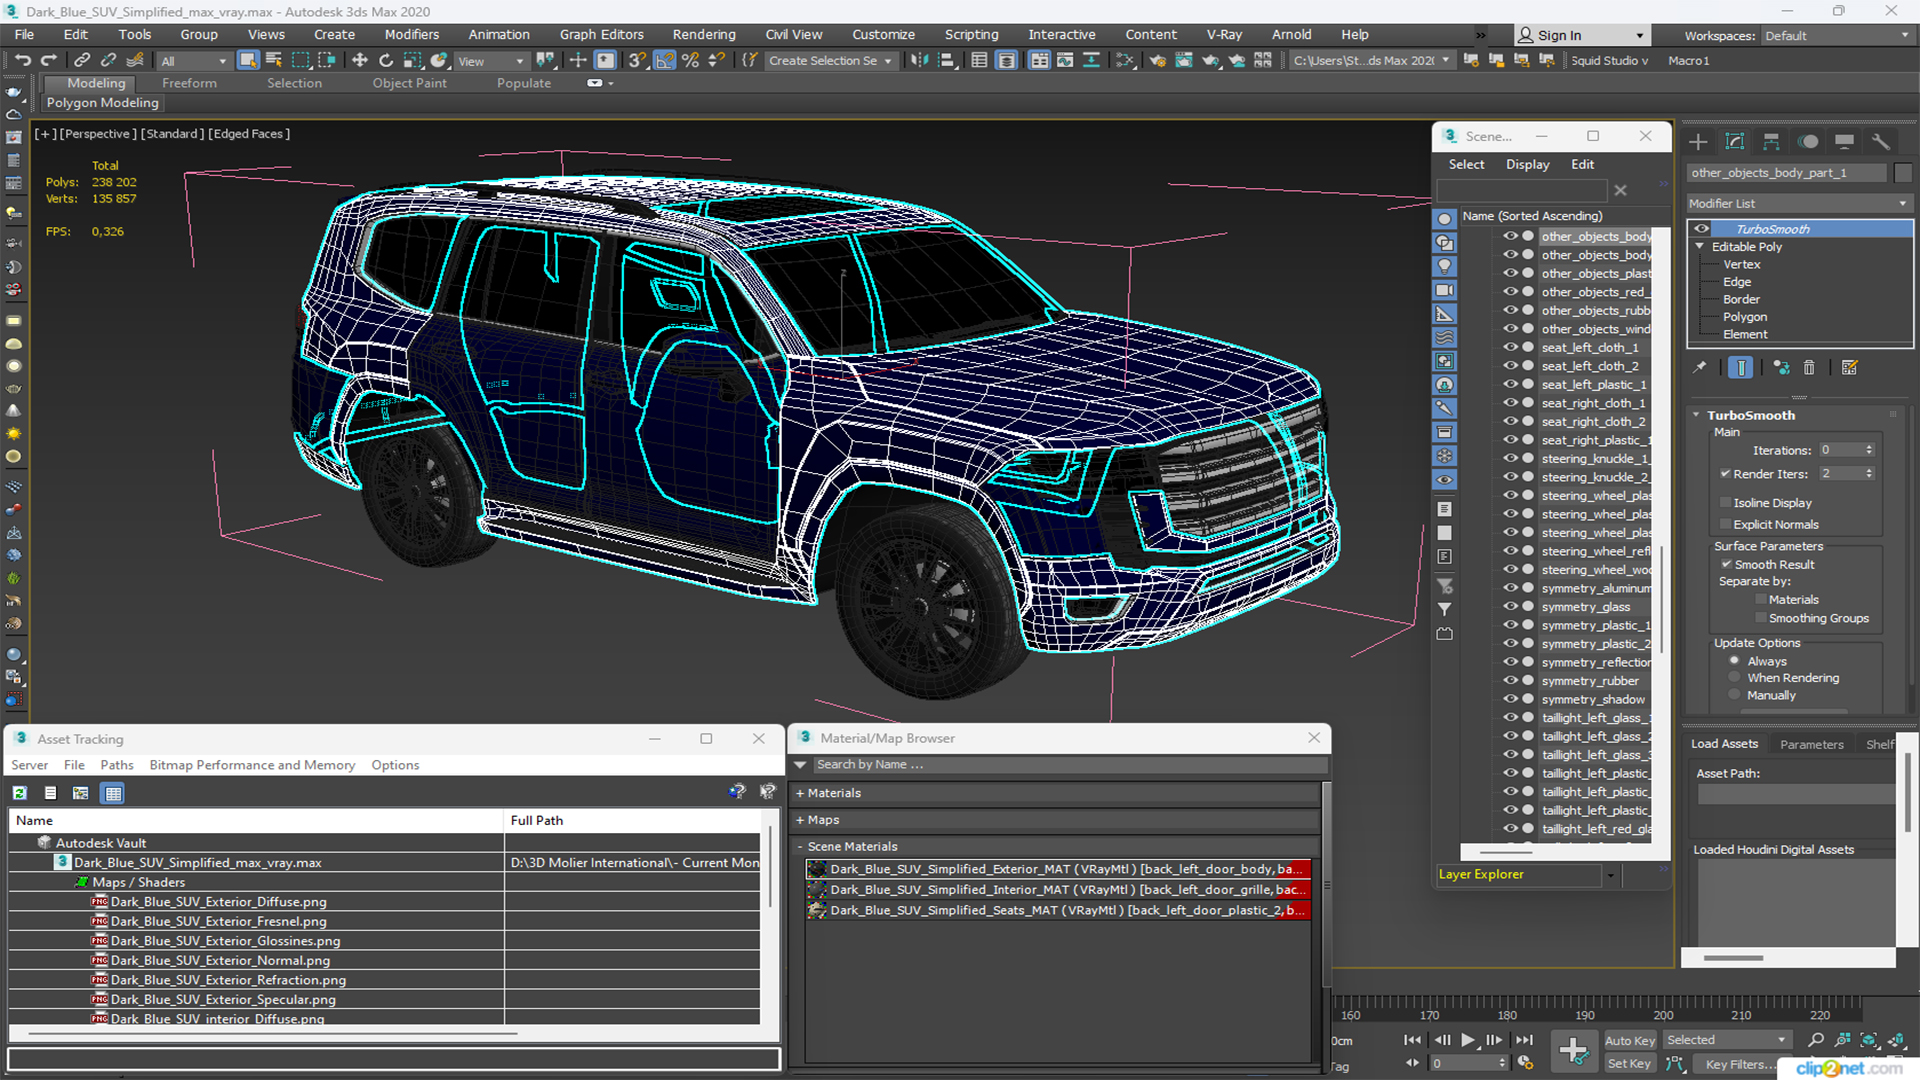1920x1080 pixels.
Task: Toggle Angle Snap in main toolbar
Action: [x=664, y=61]
